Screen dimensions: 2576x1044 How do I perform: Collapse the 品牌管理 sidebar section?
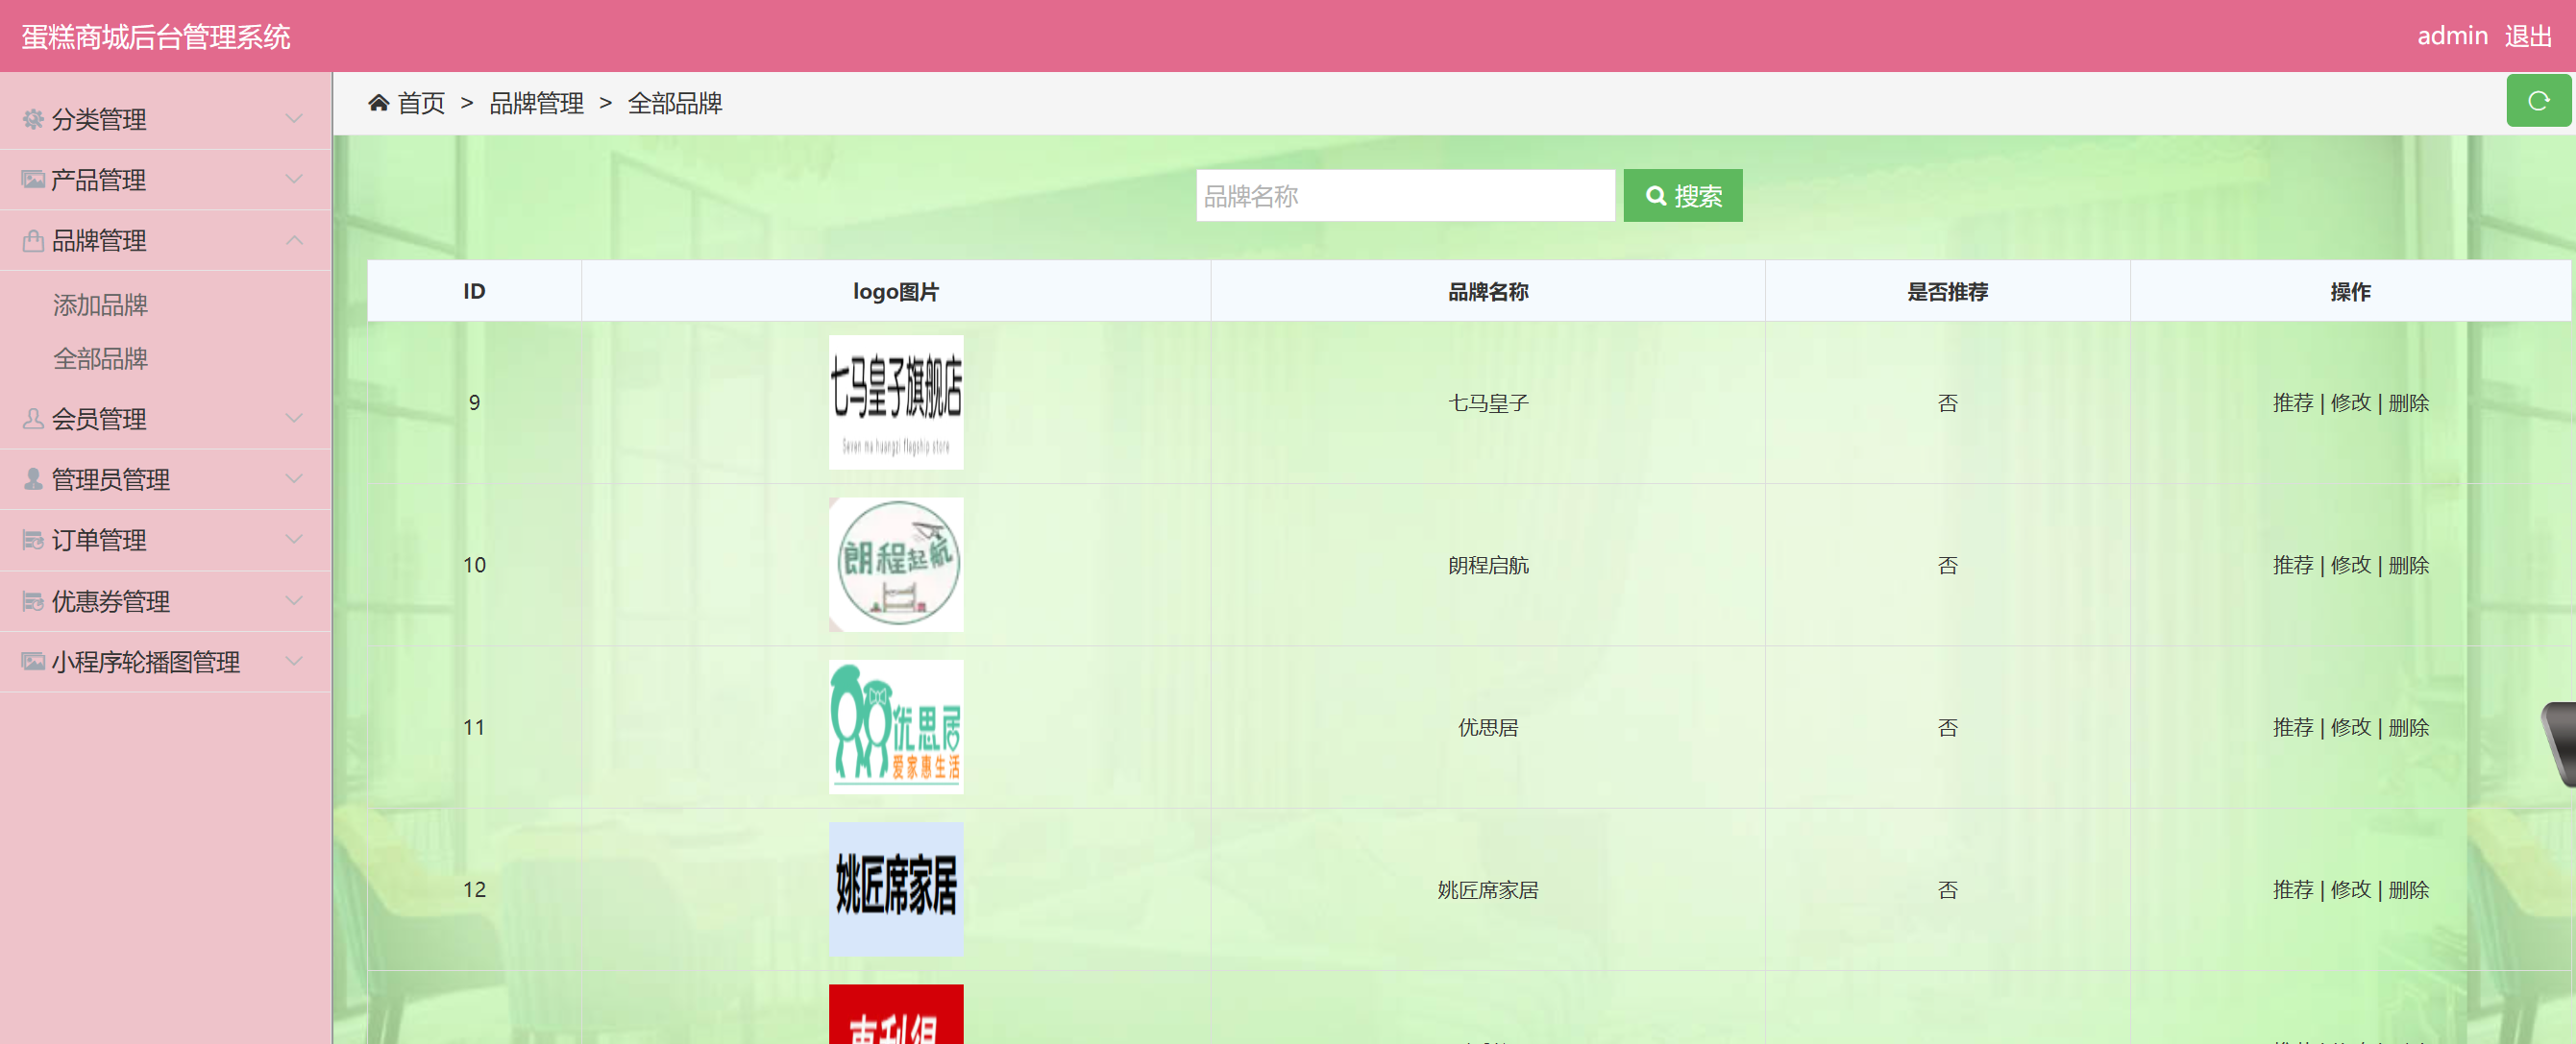point(293,240)
